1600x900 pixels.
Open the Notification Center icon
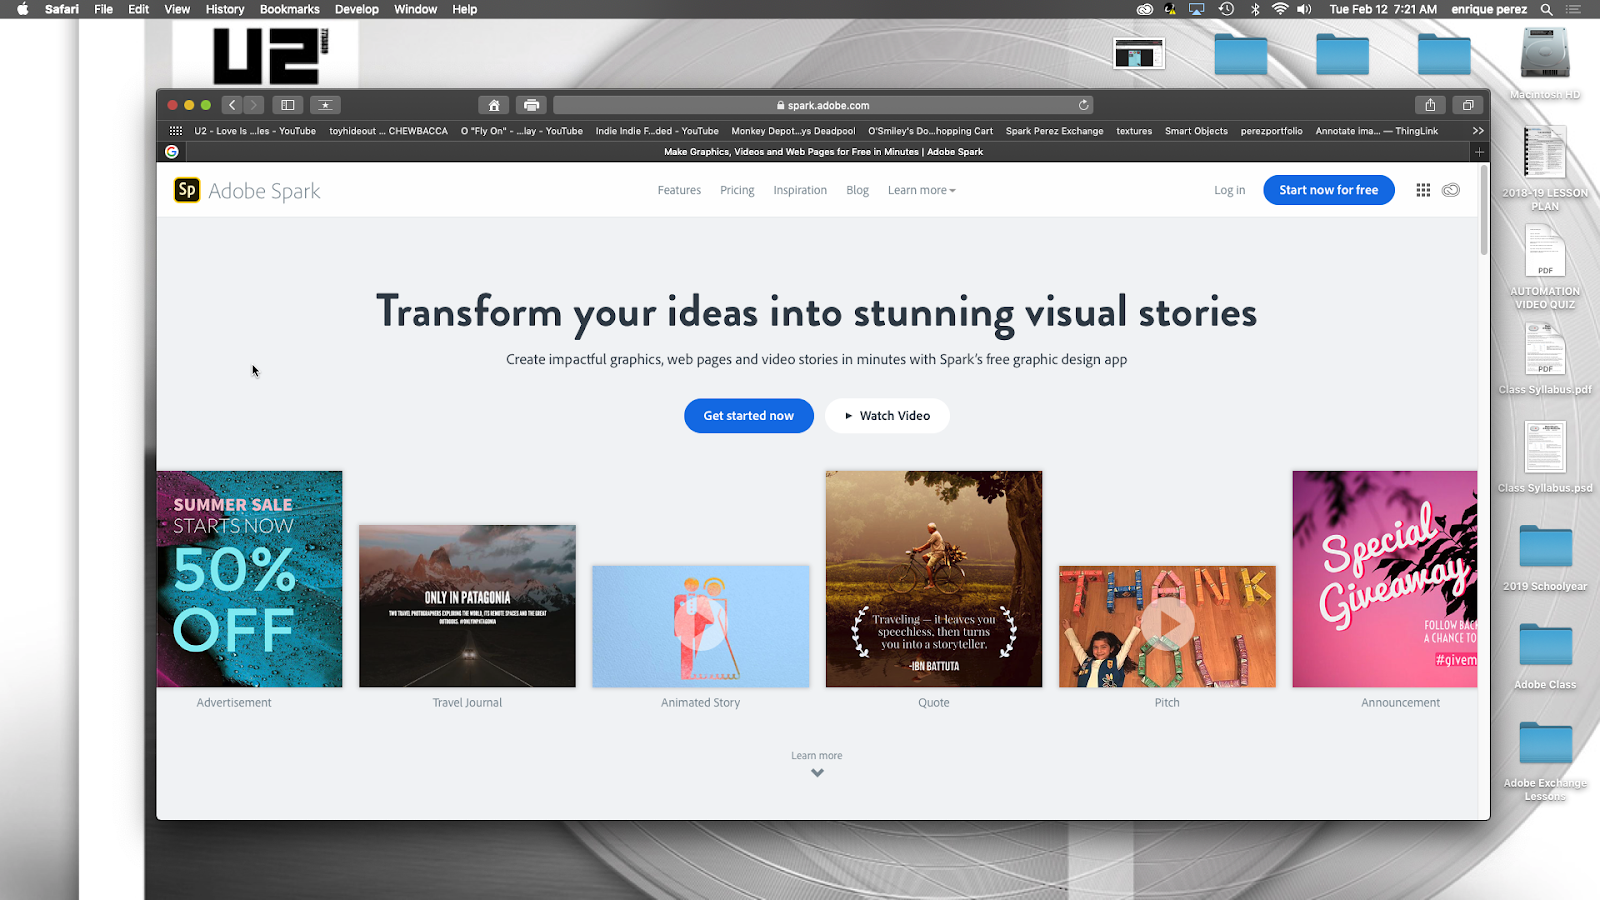coord(1574,9)
